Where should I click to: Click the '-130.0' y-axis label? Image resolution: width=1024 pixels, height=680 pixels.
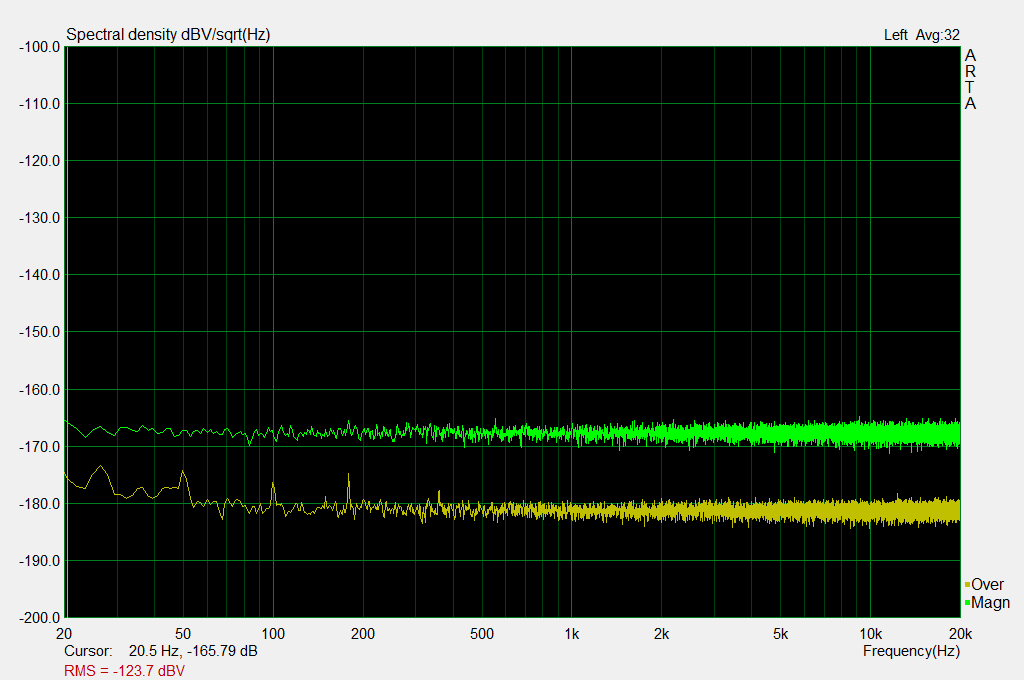39,218
